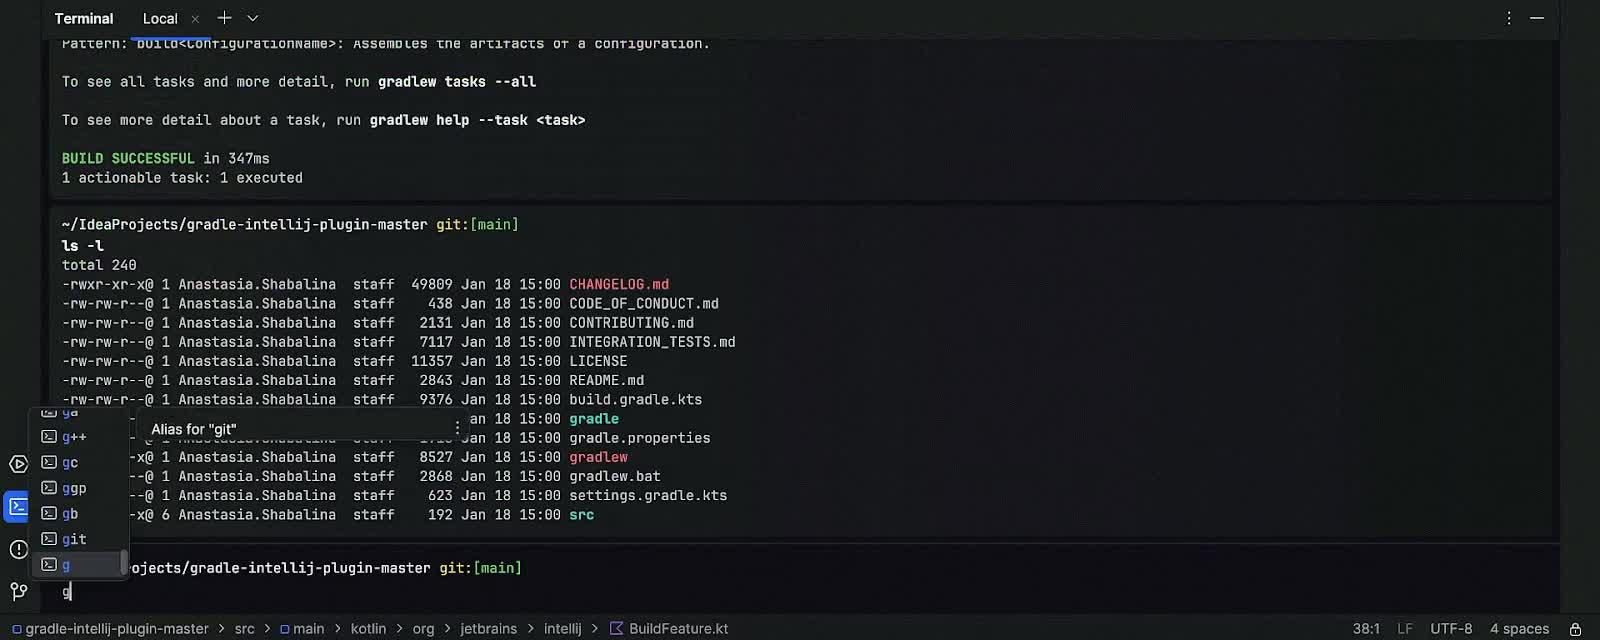Click the BuildFeature.kt file icon in breadcrumbs

(x=617, y=628)
